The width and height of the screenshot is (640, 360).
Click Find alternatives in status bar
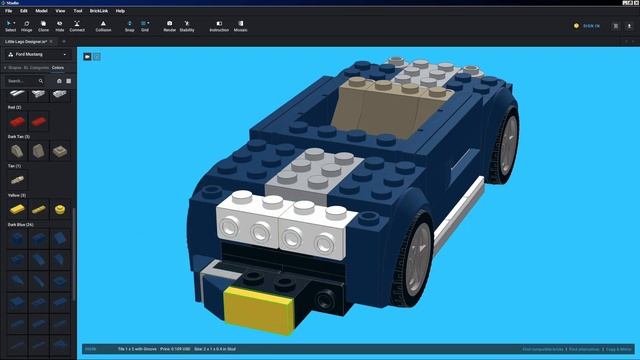click(584, 349)
